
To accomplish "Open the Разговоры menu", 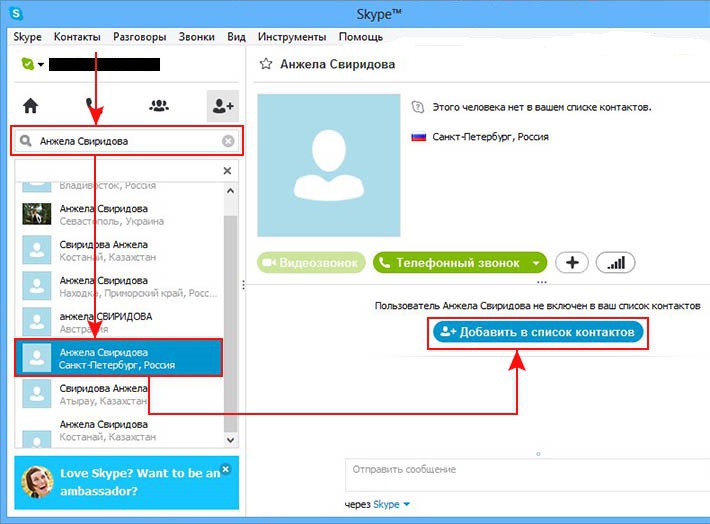I will (x=139, y=37).
